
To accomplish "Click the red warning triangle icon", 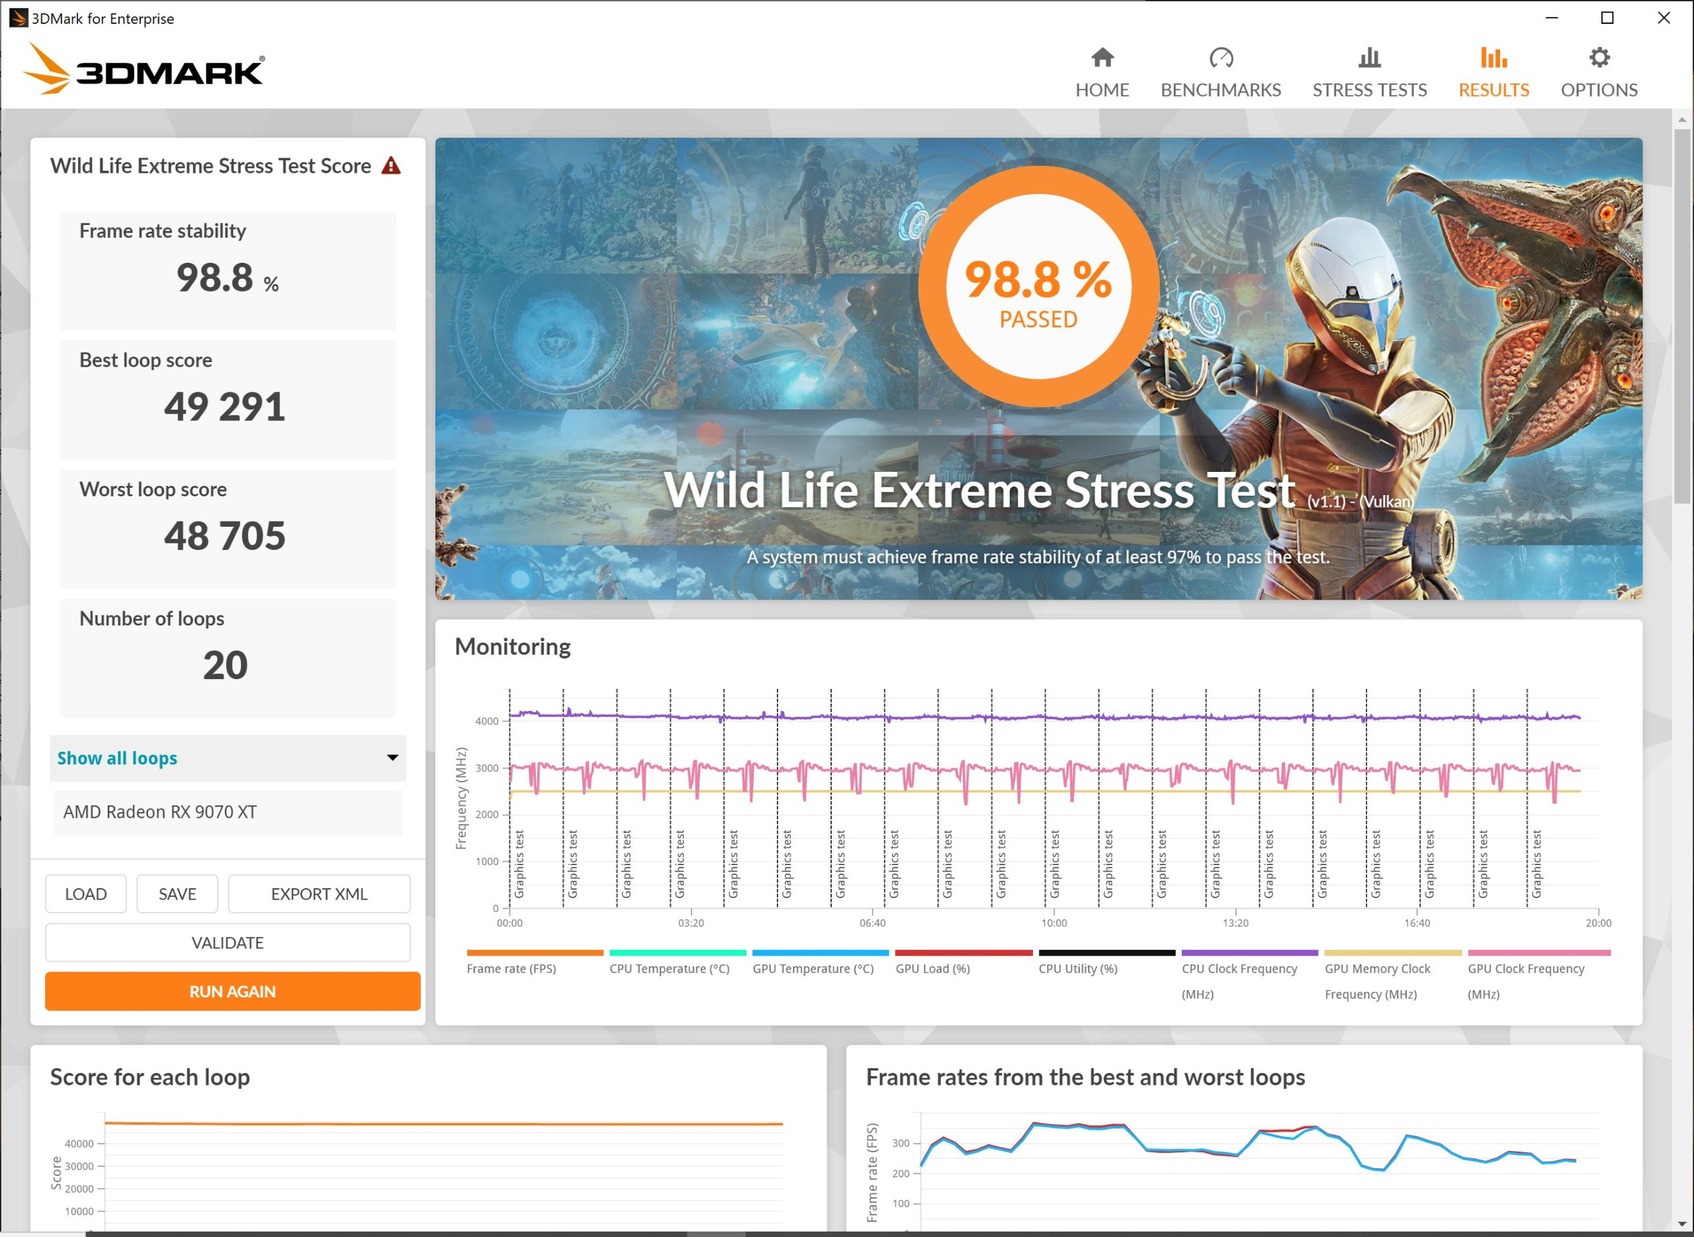I will [391, 166].
